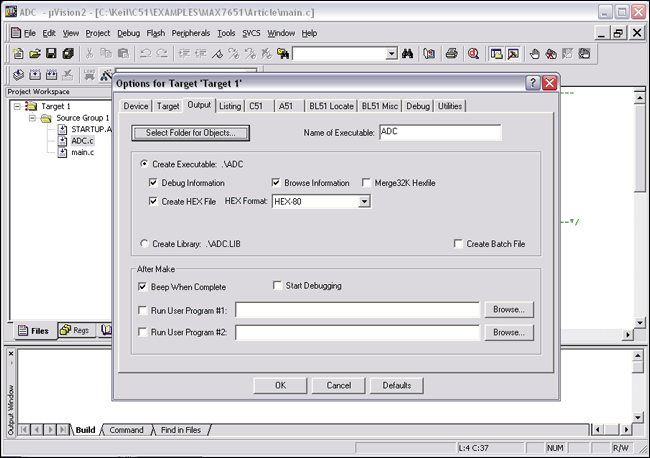This screenshot has width=650, height=458.
Task: Switch to the Listing tab
Action: tap(230, 106)
